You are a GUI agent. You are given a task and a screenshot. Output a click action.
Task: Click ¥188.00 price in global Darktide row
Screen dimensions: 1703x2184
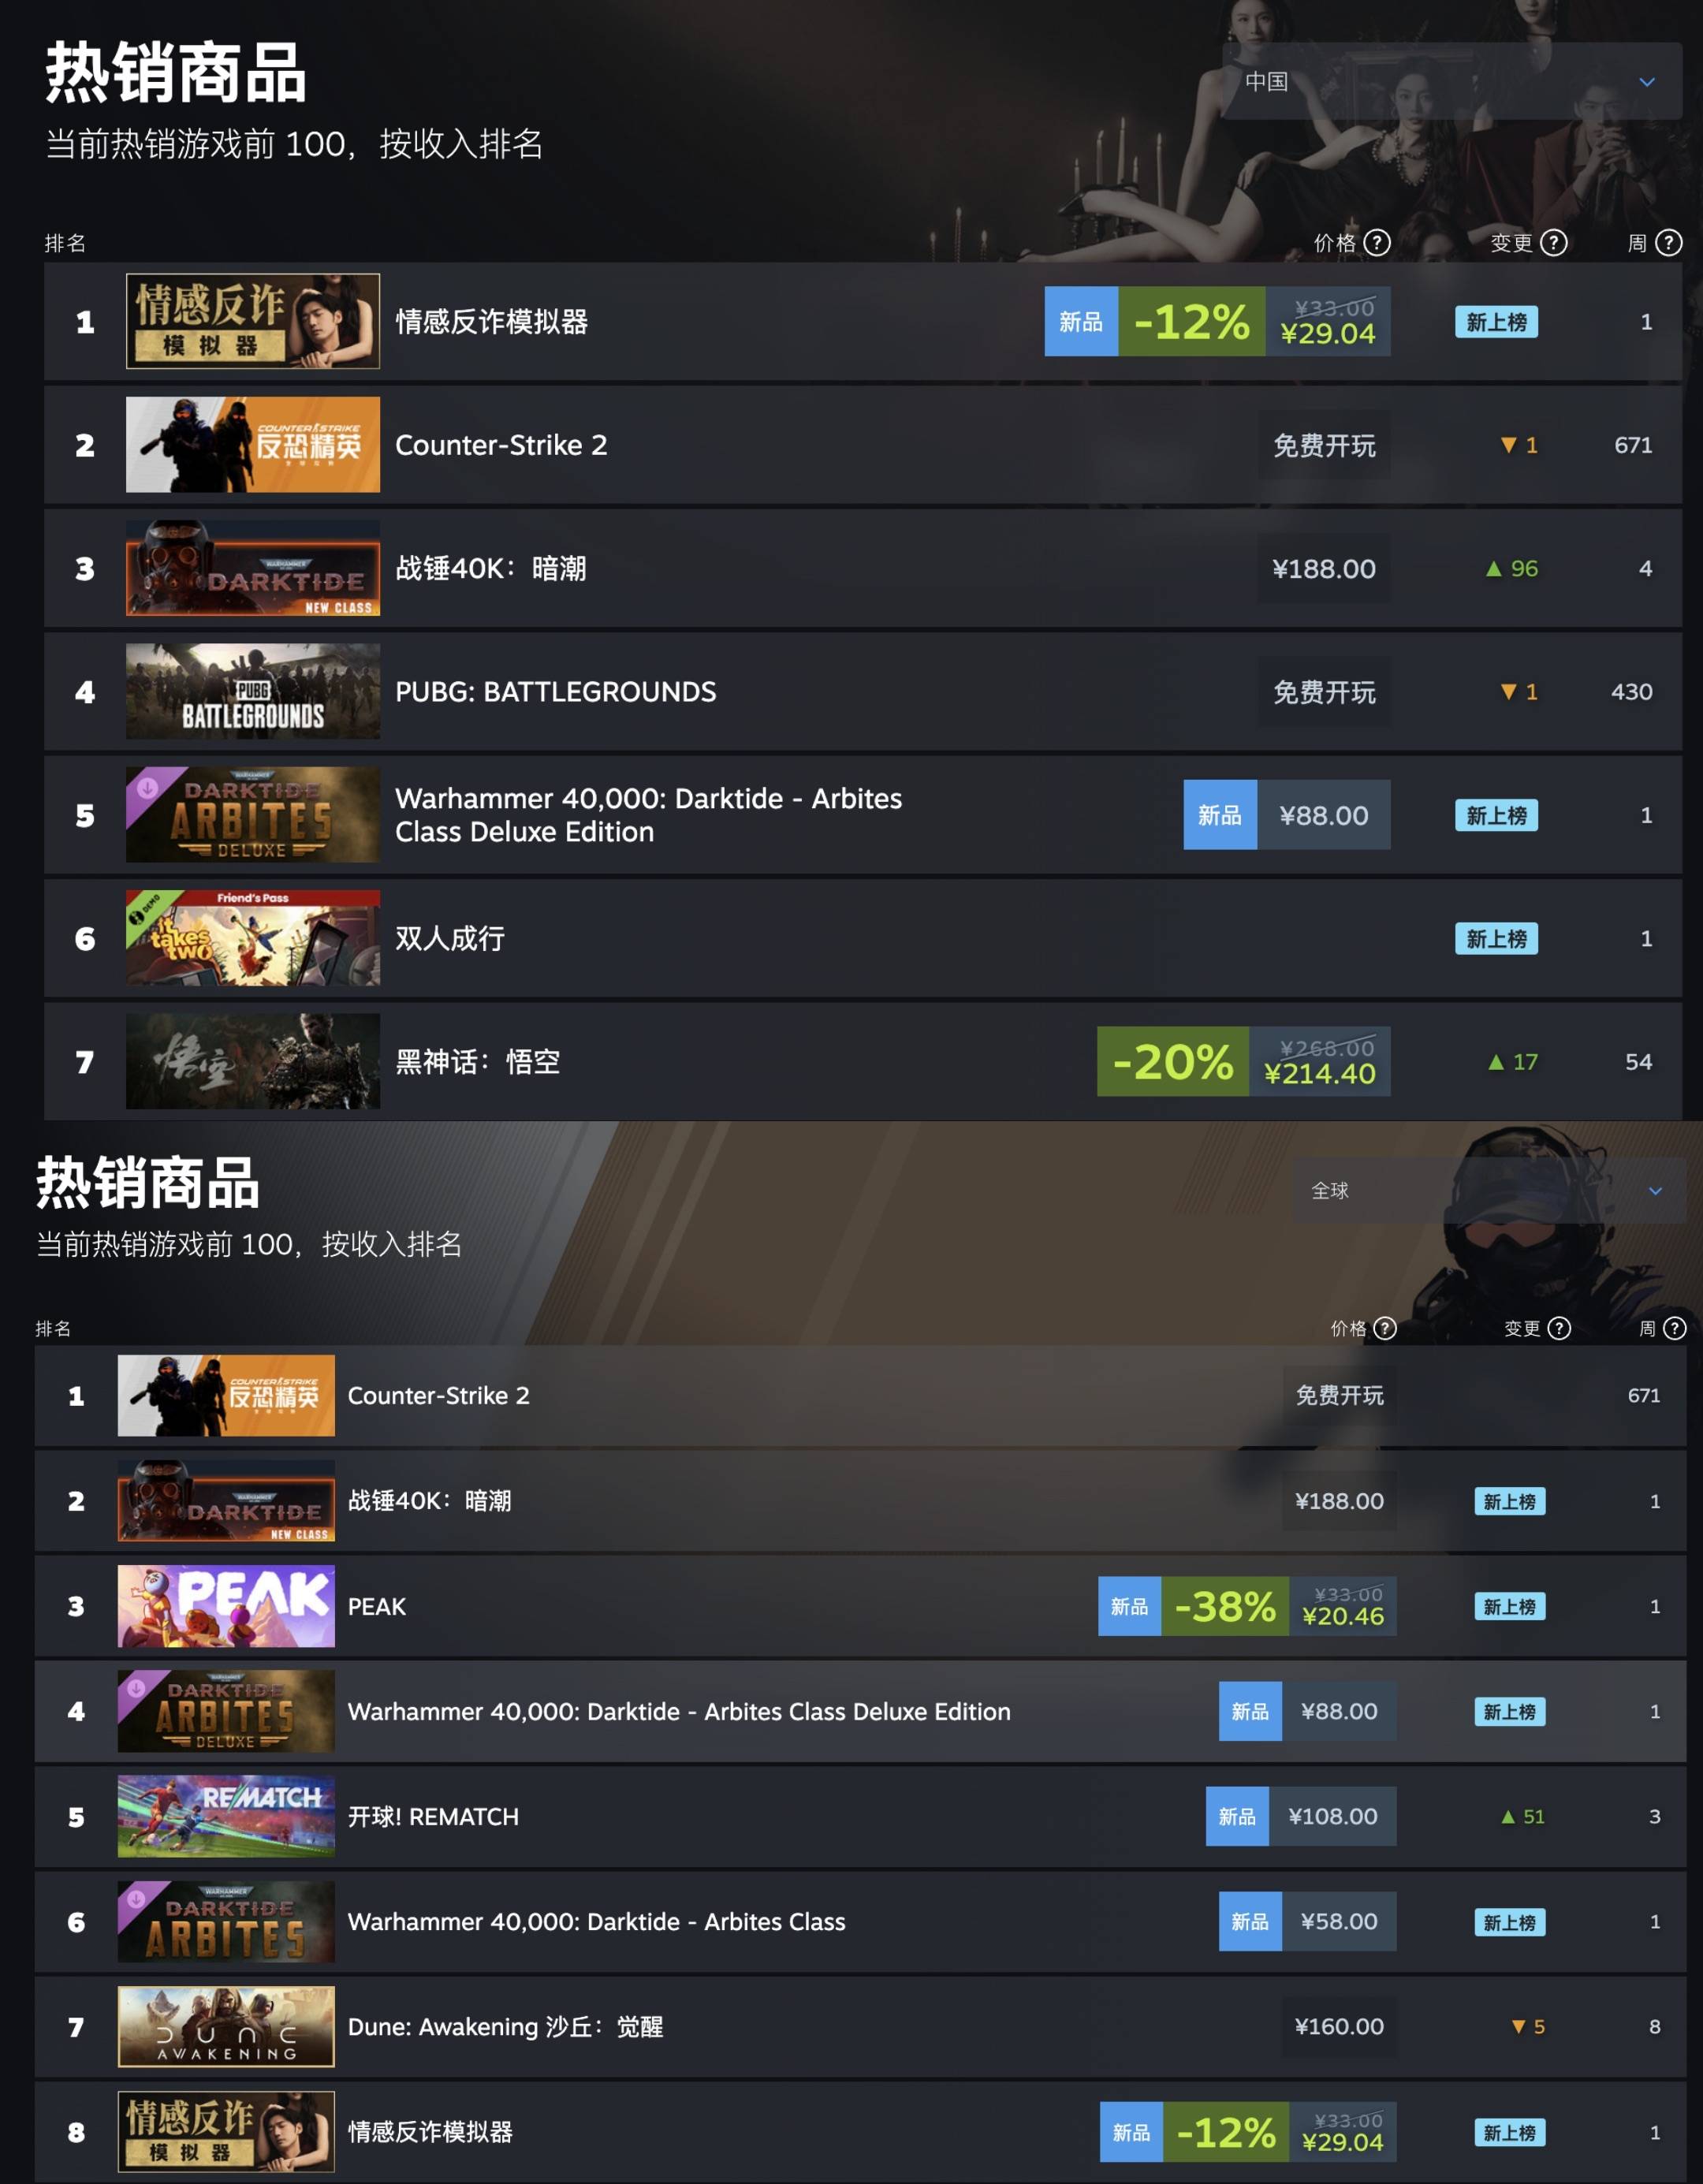tap(1339, 1501)
